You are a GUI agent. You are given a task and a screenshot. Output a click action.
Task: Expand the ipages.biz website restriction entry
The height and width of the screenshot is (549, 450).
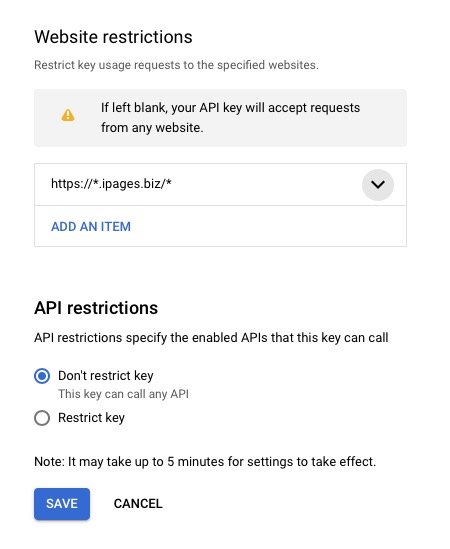(378, 185)
